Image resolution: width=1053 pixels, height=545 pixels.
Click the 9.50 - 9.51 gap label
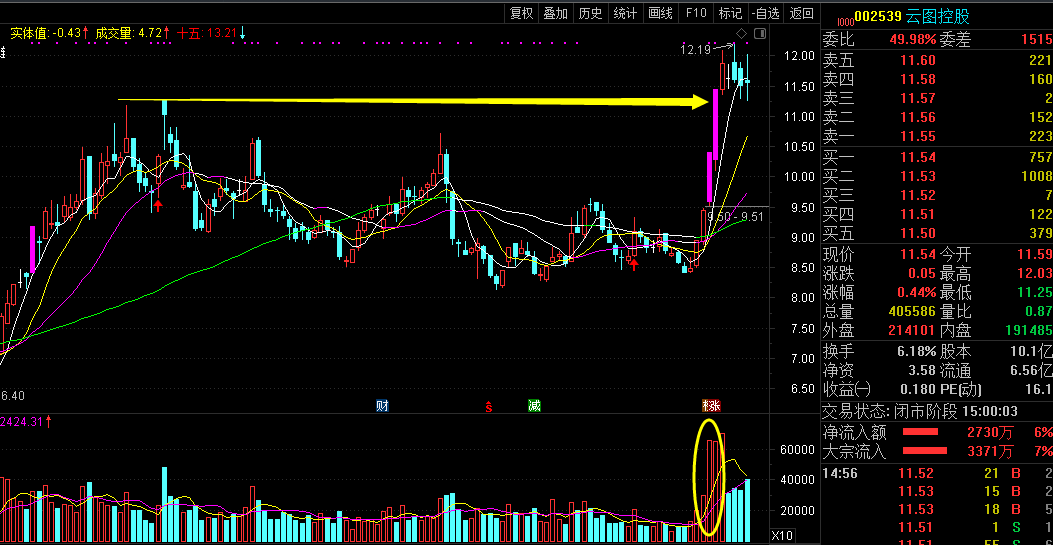[735, 217]
